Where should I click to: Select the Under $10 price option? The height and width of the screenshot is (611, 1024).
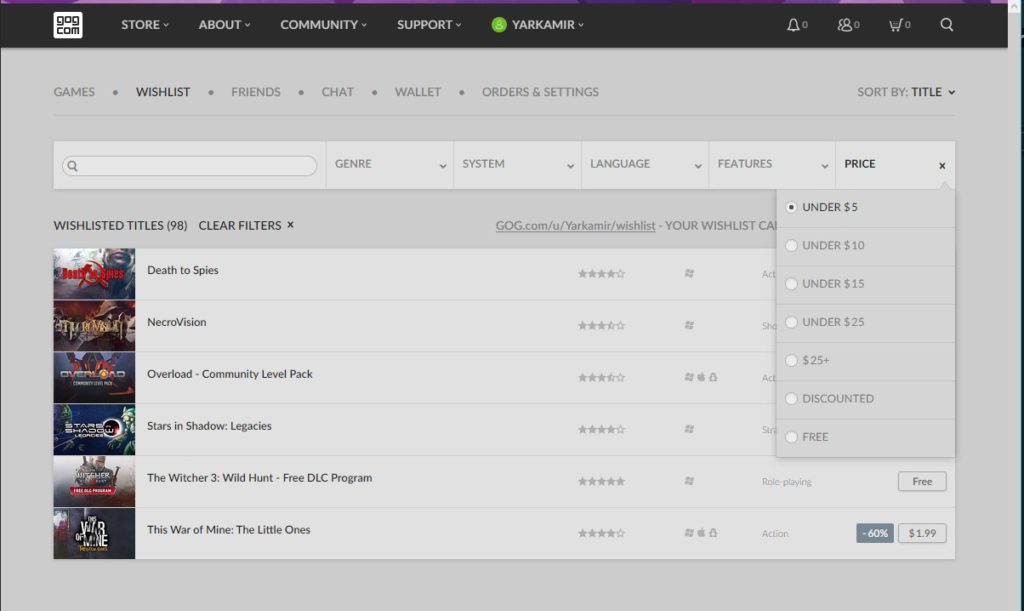pyautogui.click(x=865, y=245)
